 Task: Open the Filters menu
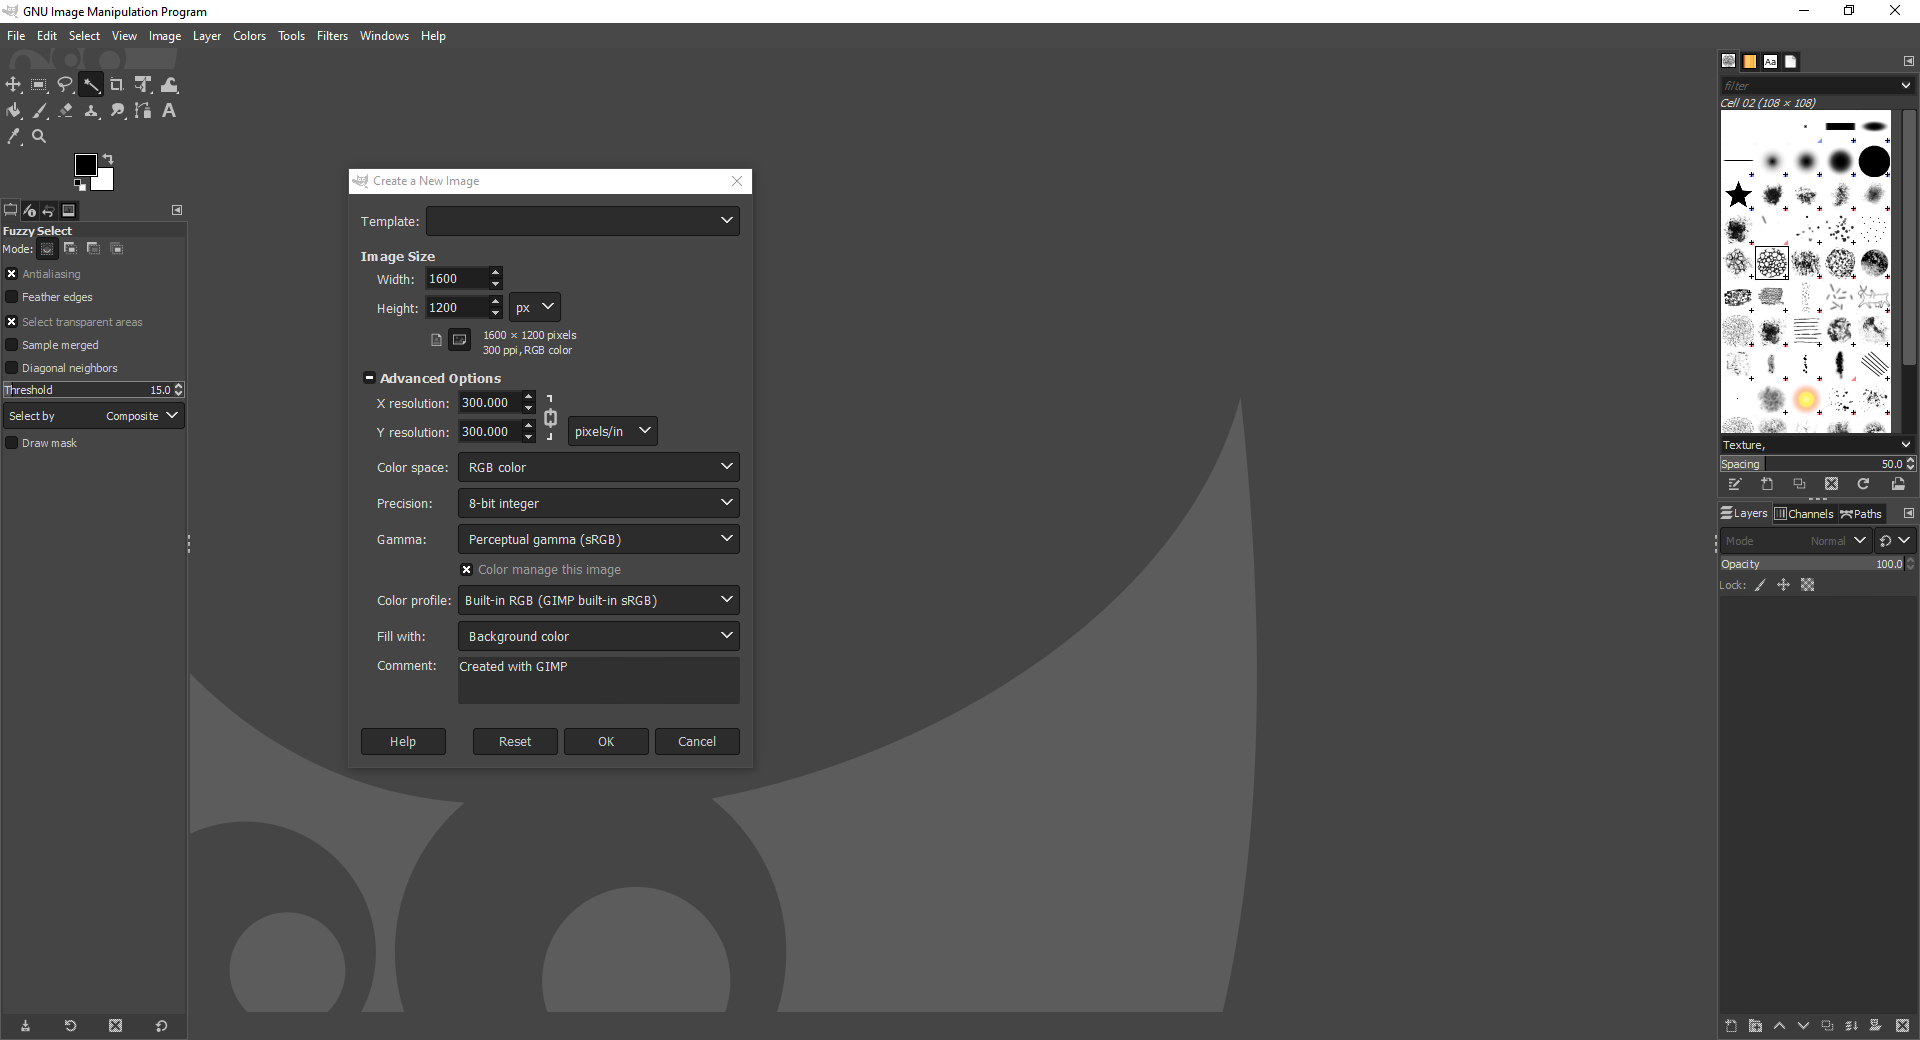332,36
